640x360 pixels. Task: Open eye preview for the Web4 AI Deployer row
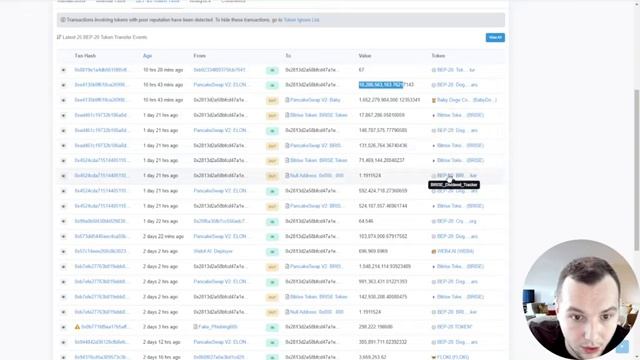coord(63,251)
